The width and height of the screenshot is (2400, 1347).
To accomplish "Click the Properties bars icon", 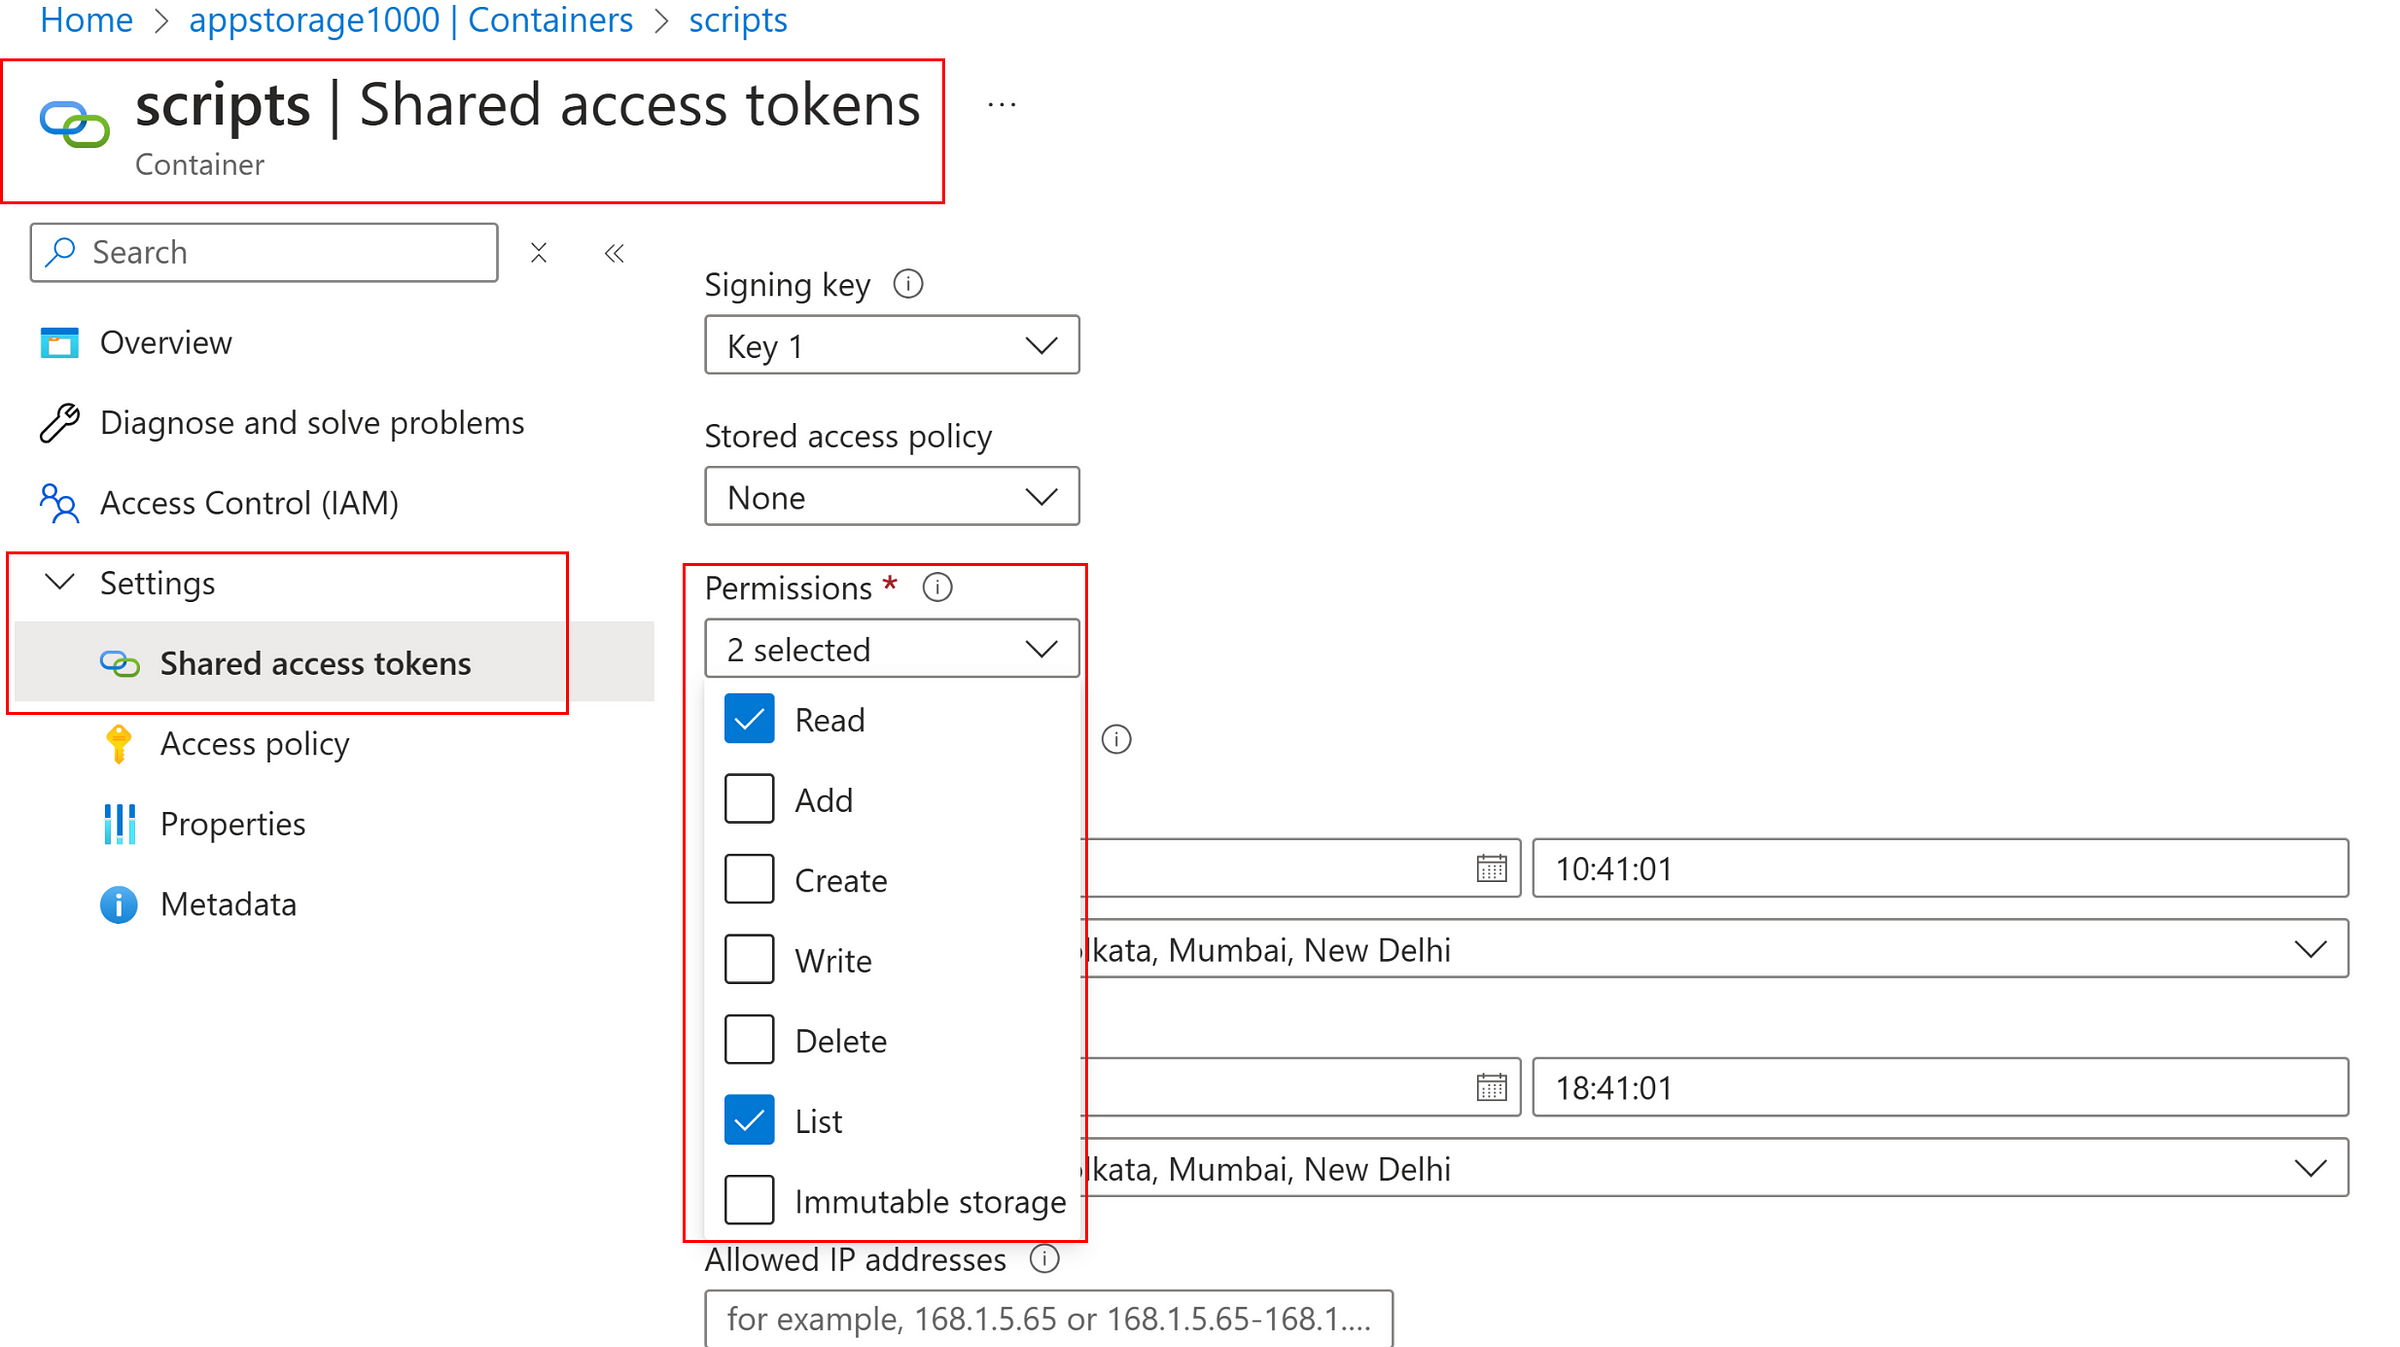I will 120,823.
